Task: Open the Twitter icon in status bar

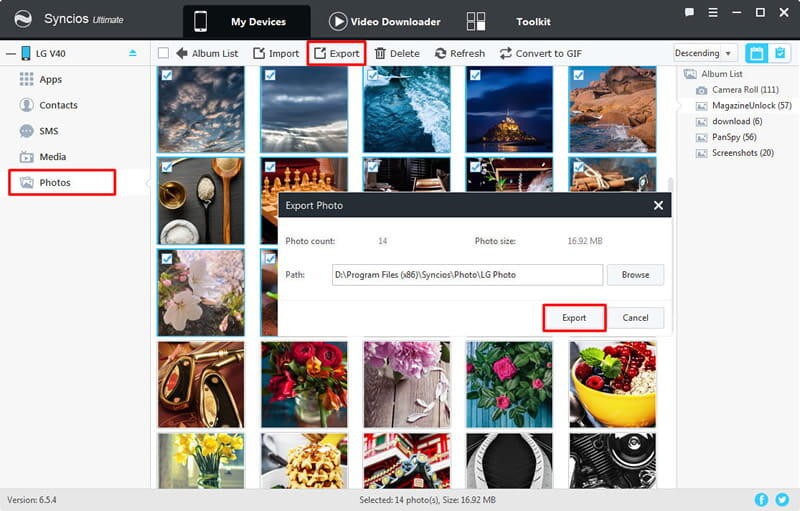Action: [782, 500]
